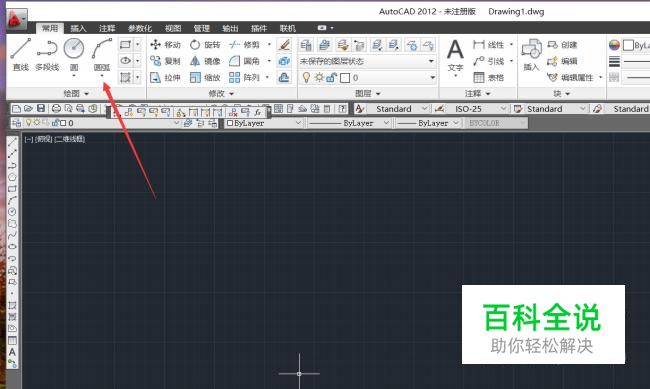Select the 圆弧 (Arc) ribbon tool
The height and width of the screenshot is (389, 650).
point(102,55)
